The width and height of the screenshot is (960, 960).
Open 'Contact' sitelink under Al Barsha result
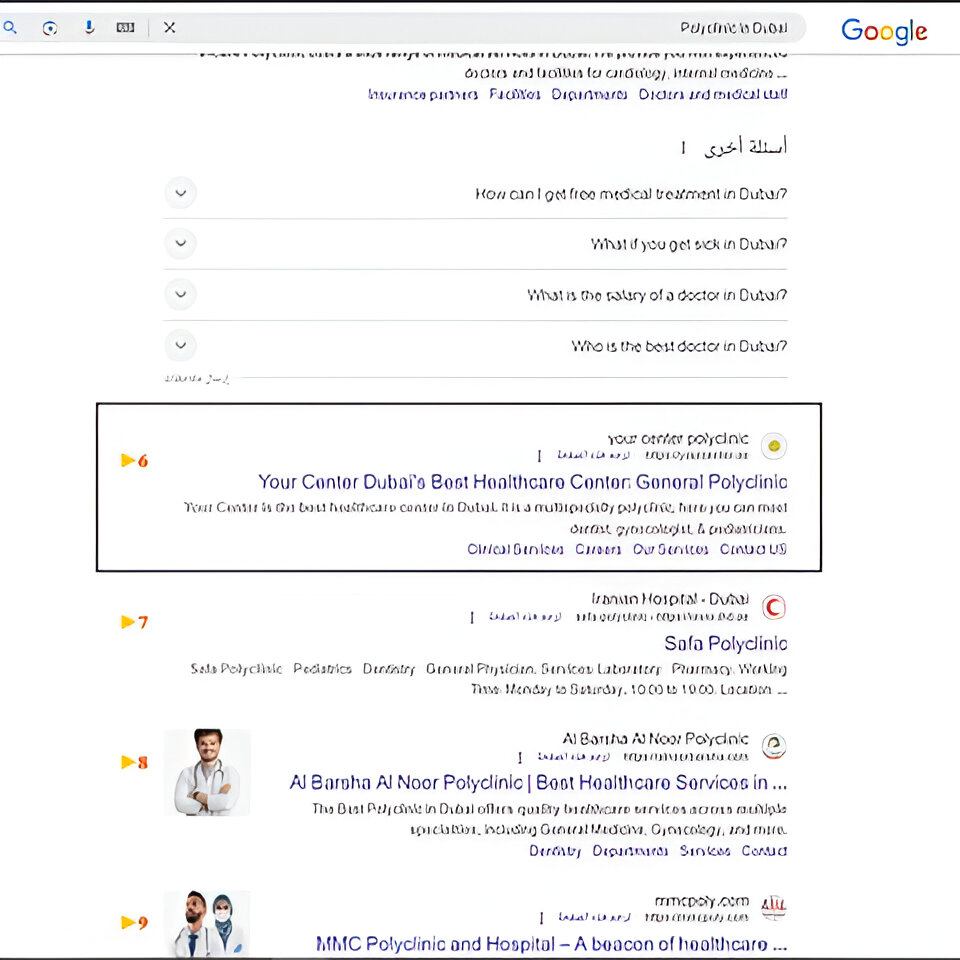pos(764,851)
